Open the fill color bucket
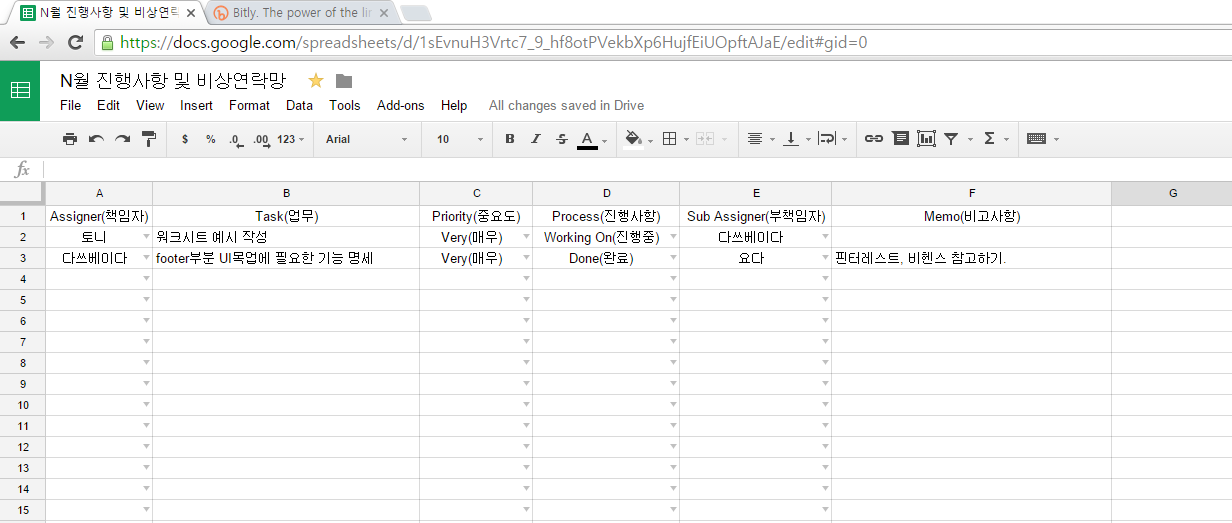1232x523 pixels. 633,139
